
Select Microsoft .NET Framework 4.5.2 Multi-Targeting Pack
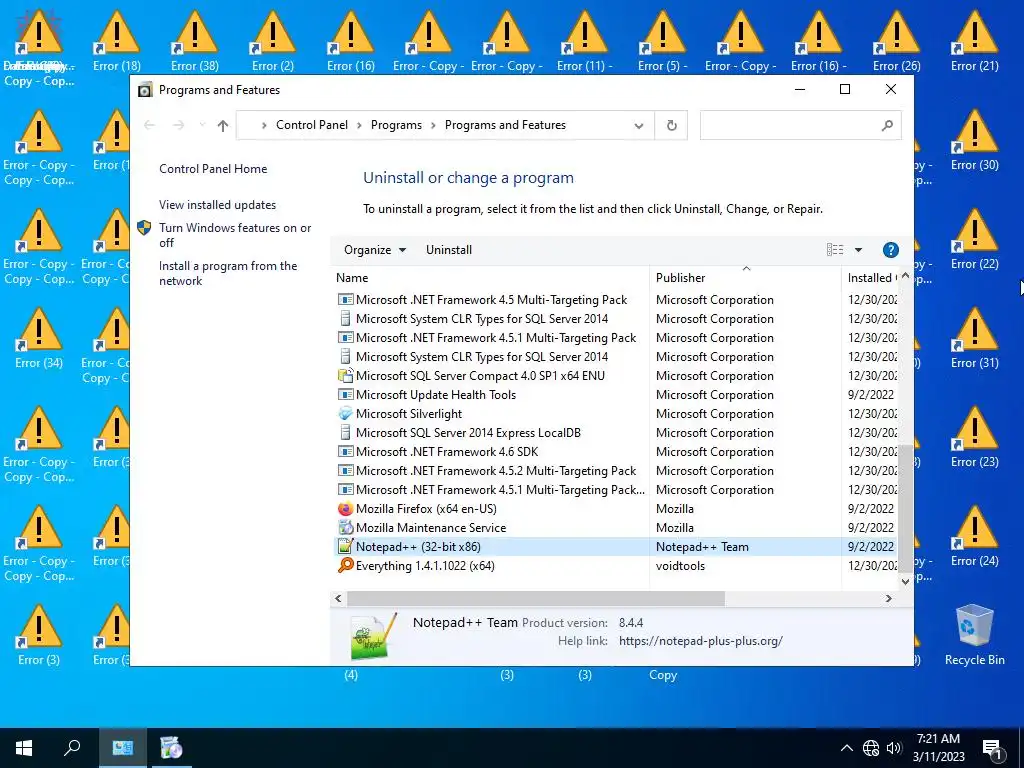615,471
